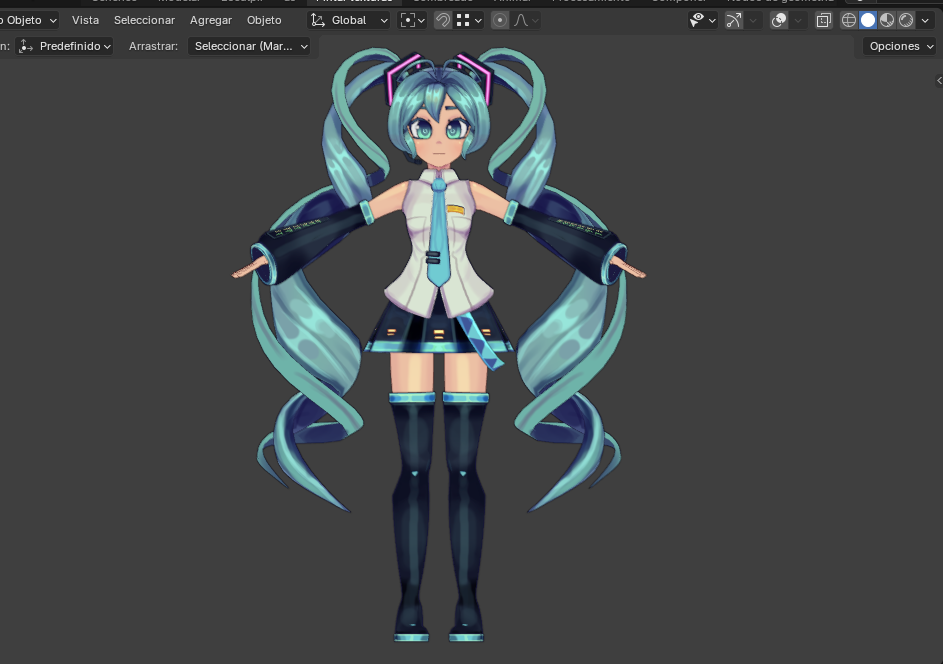943x664 pixels.
Task: Open the Seleccionar menu
Action: (144, 20)
